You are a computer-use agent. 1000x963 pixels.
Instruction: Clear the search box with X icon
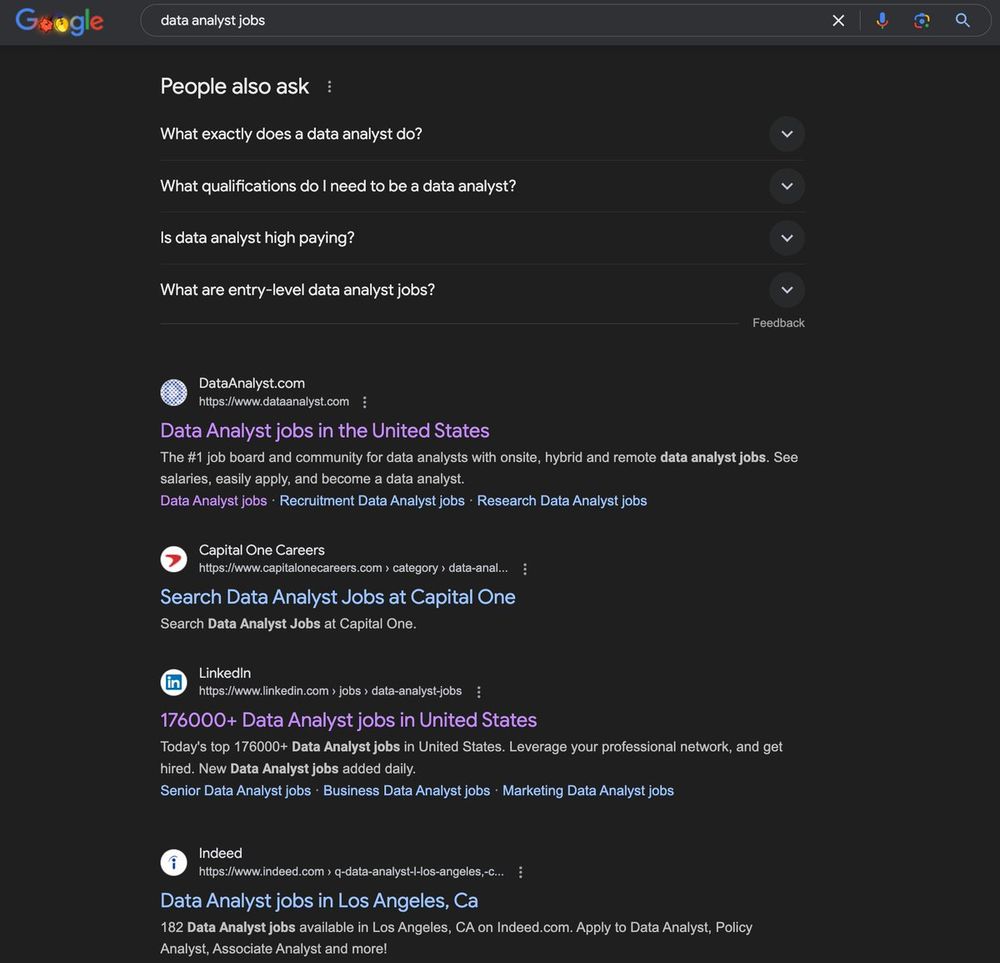[x=838, y=20]
